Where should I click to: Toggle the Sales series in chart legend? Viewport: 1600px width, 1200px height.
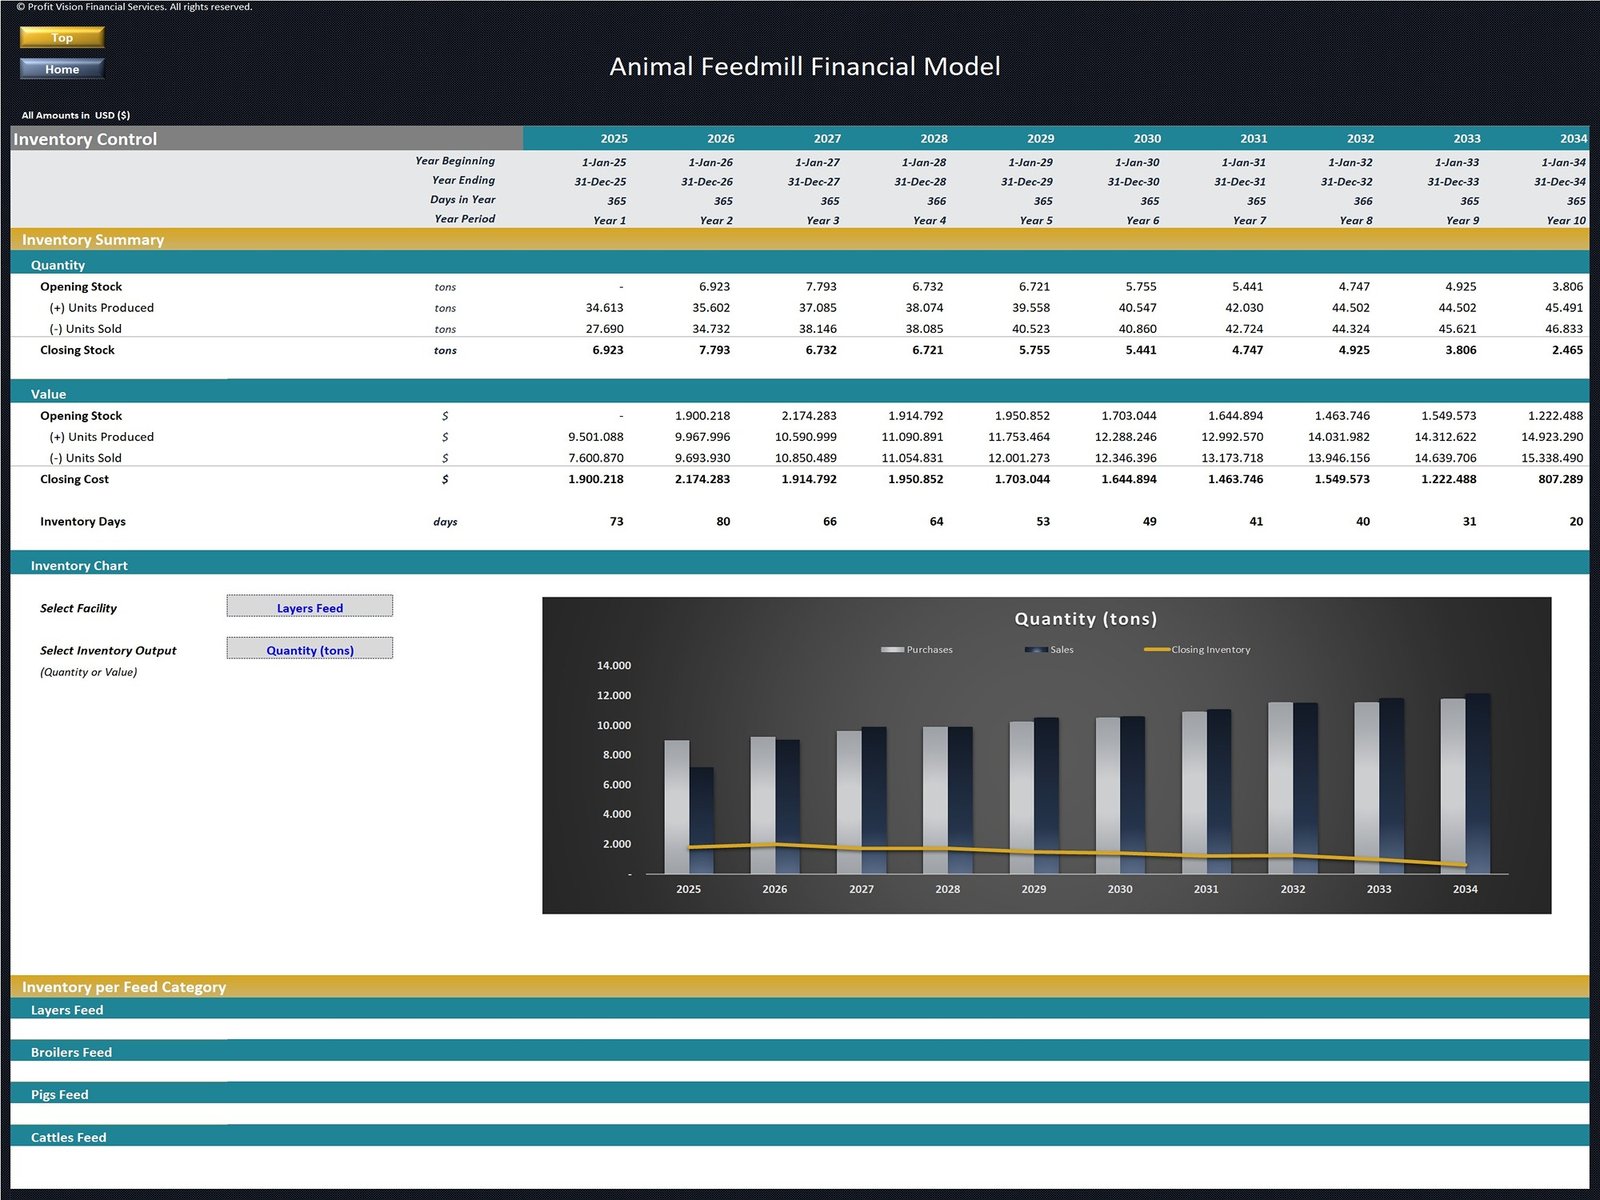coord(1050,649)
